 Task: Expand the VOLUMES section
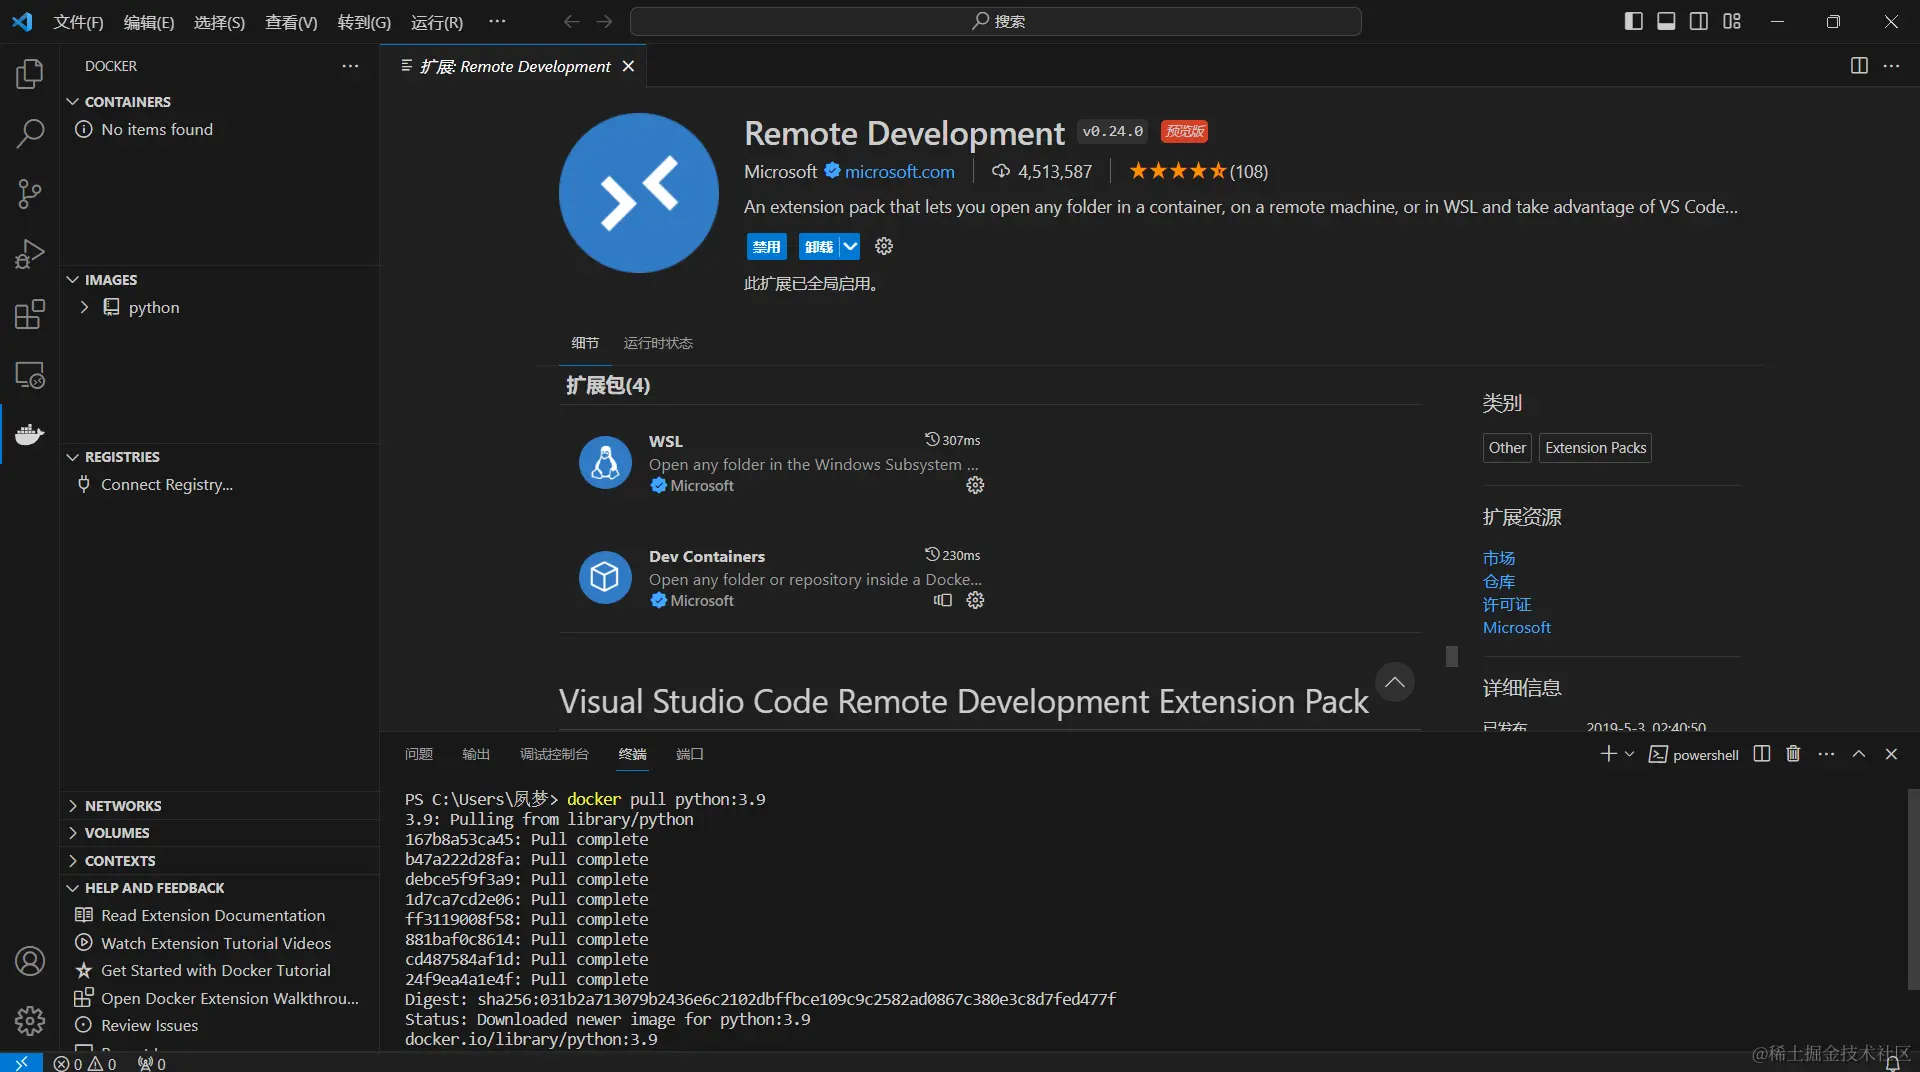[72, 833]
